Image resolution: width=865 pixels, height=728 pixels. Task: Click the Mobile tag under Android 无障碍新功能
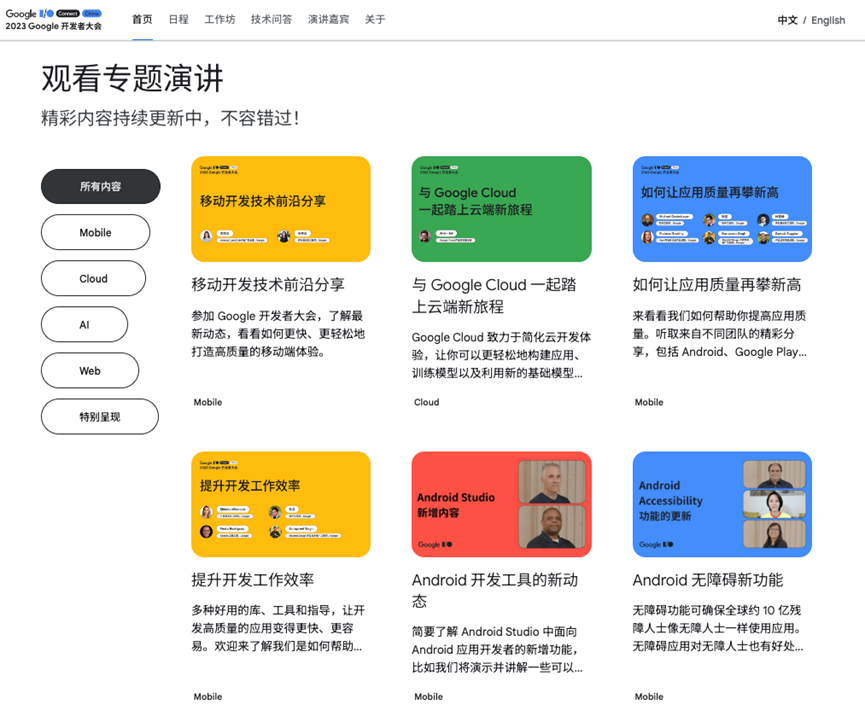pos(649,697)
